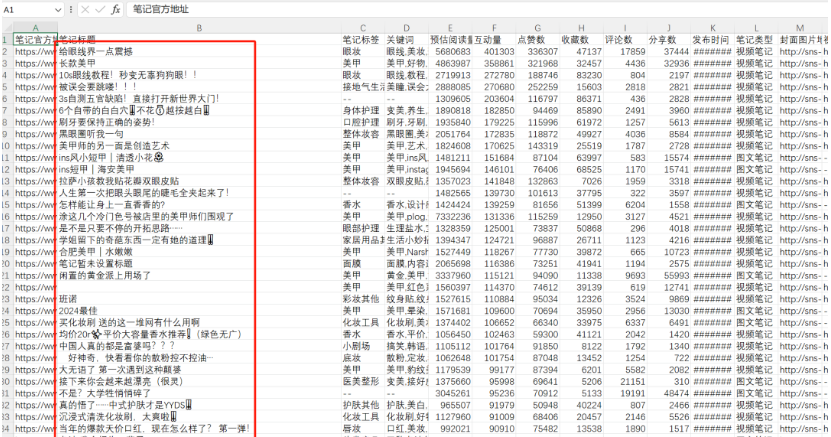Select column L header
Viewport: 831px width, 437px height.
pyautogui.click(x=756, y=28)
